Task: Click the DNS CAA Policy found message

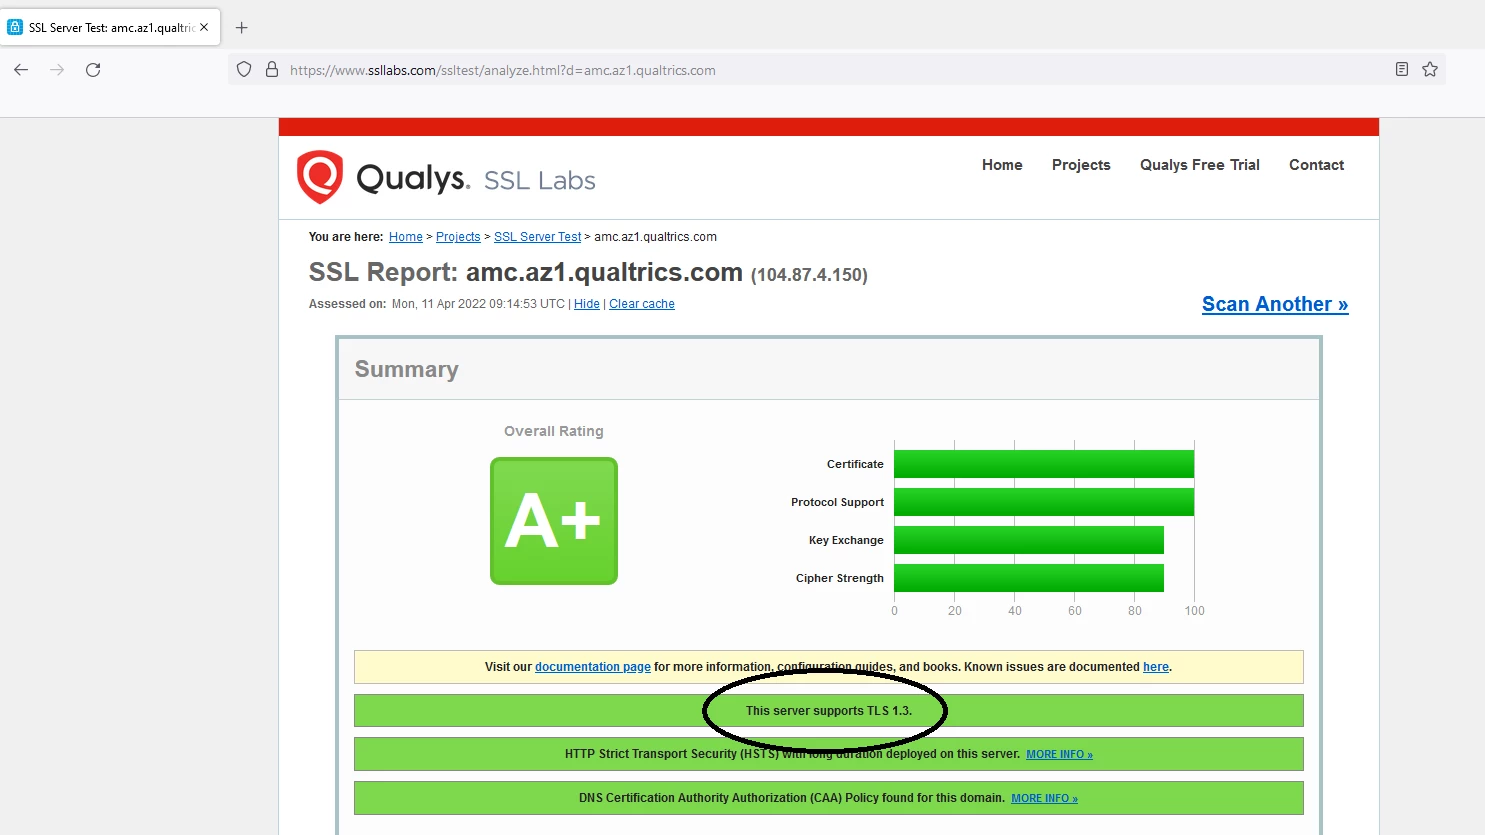Action: point(792,798)
